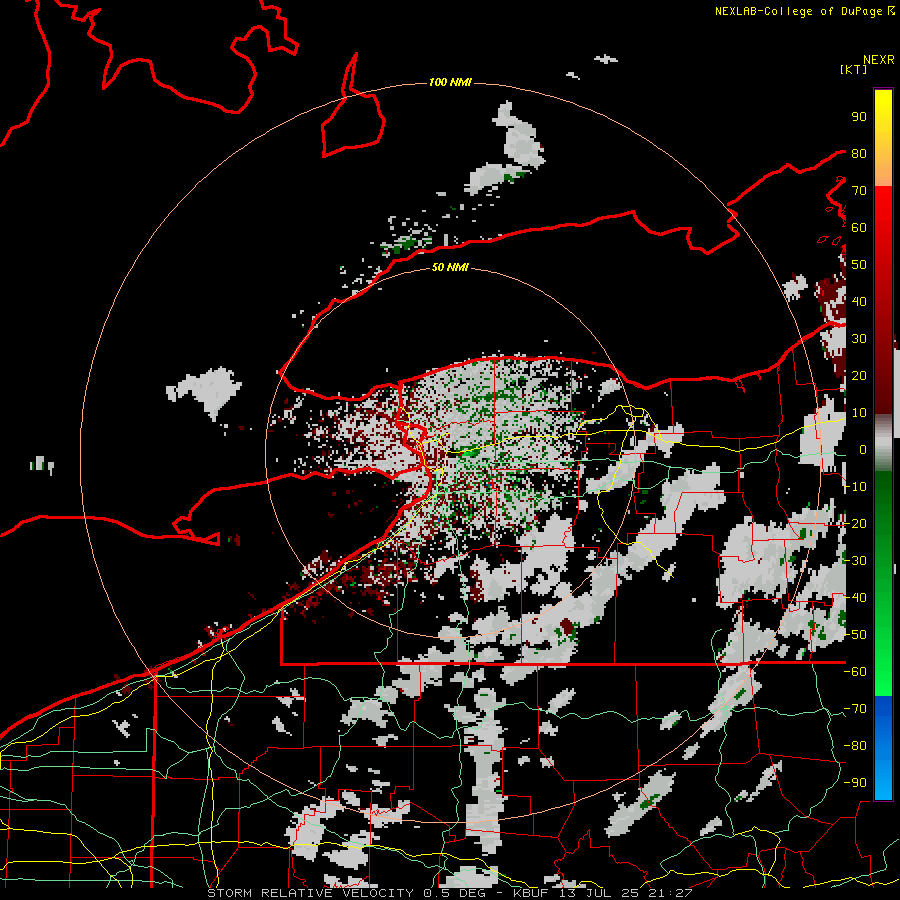Click the 100 NMI range ring label
Screen dimensions: 900x900
(x=450, y=83)
